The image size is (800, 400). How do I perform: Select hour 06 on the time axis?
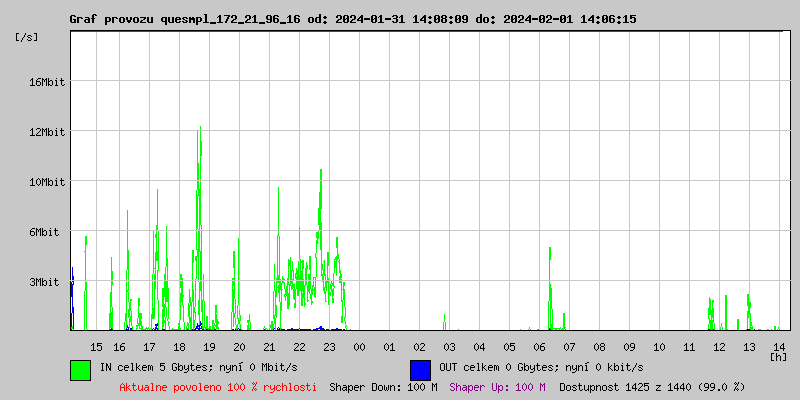click(x=539, y=346)
